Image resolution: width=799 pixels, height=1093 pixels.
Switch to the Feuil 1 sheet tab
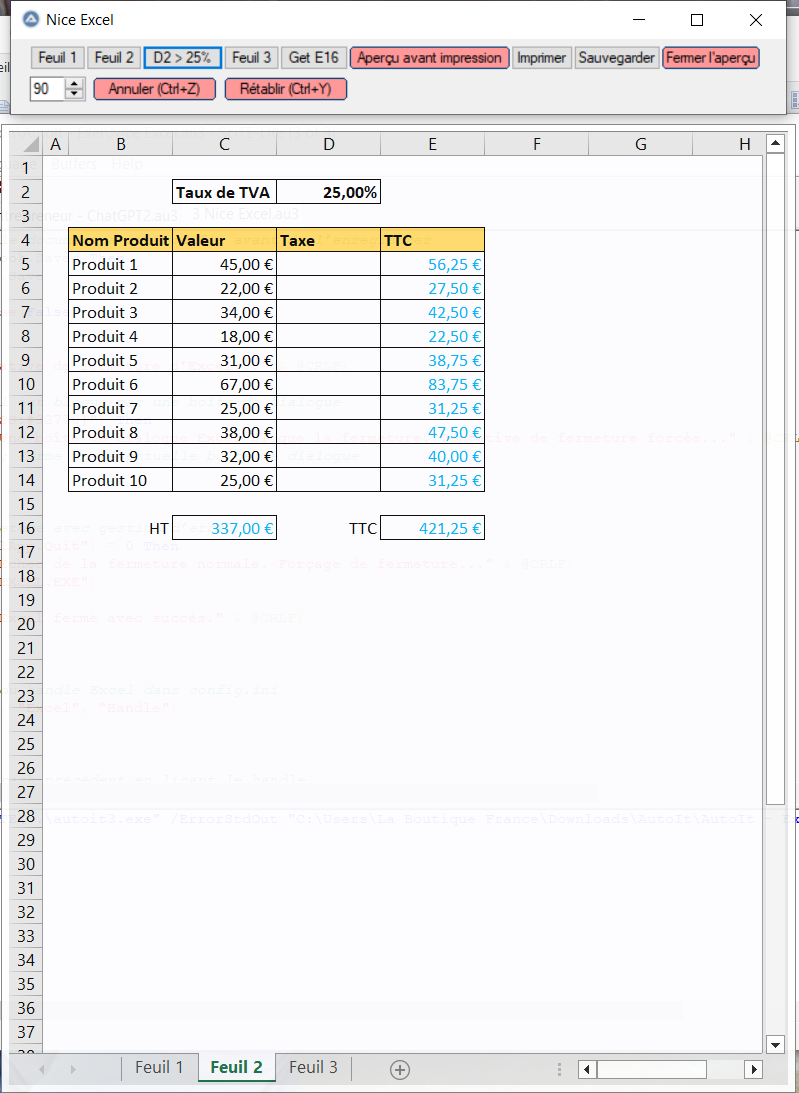(159, 1067)
